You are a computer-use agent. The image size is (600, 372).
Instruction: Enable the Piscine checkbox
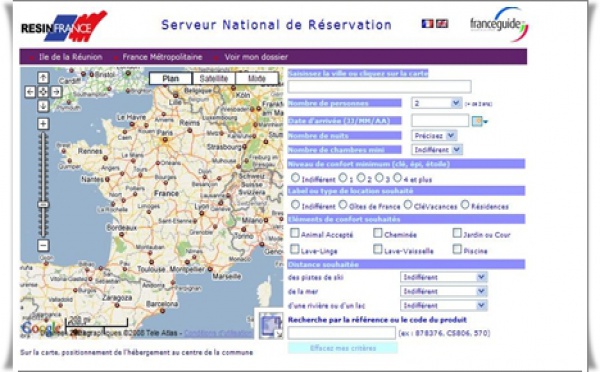pyautogui.click(x=457, y=249)
